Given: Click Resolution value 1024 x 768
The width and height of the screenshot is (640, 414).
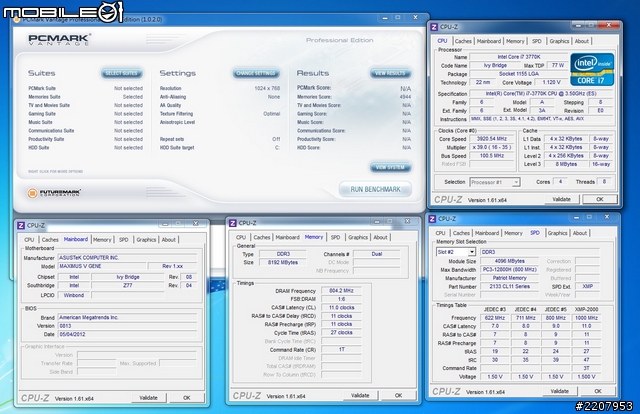Looking at the screenshot, I should [267, 88].
